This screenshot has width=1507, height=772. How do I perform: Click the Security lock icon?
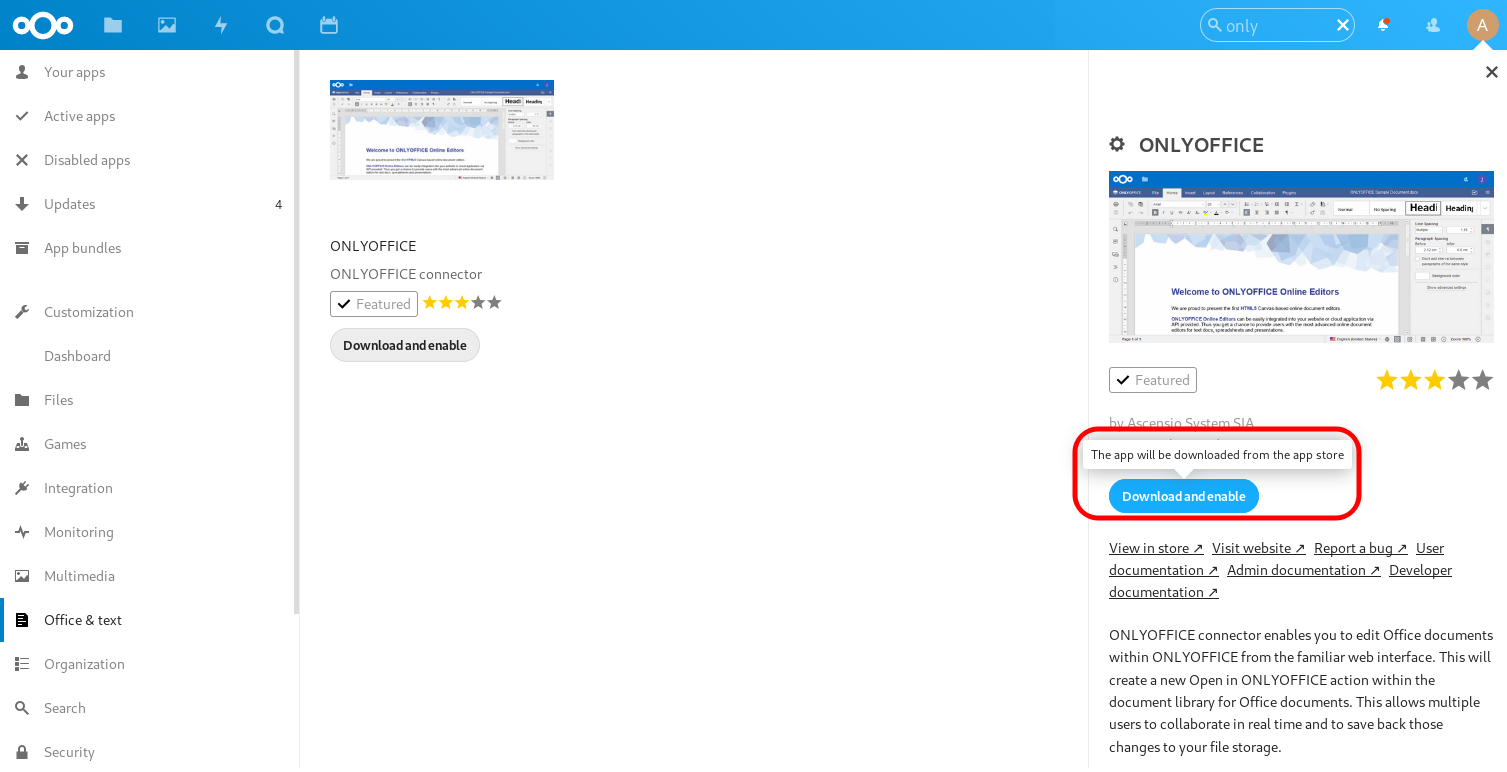point(22,752)
